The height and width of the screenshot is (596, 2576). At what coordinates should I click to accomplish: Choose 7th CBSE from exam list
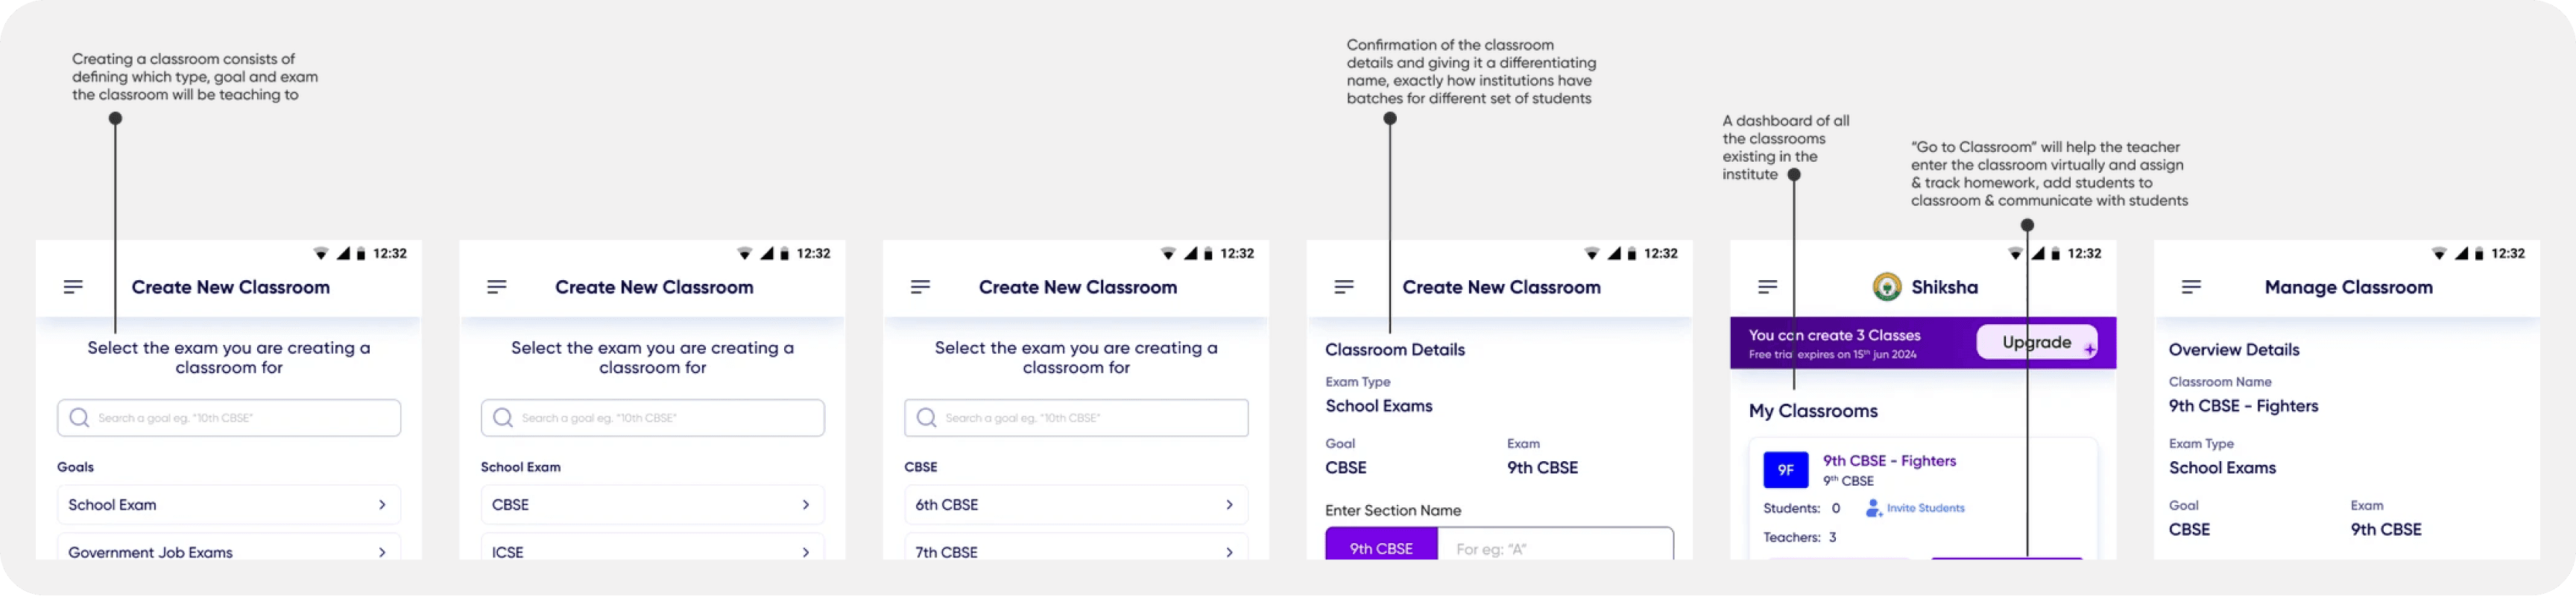(1076, 550)
